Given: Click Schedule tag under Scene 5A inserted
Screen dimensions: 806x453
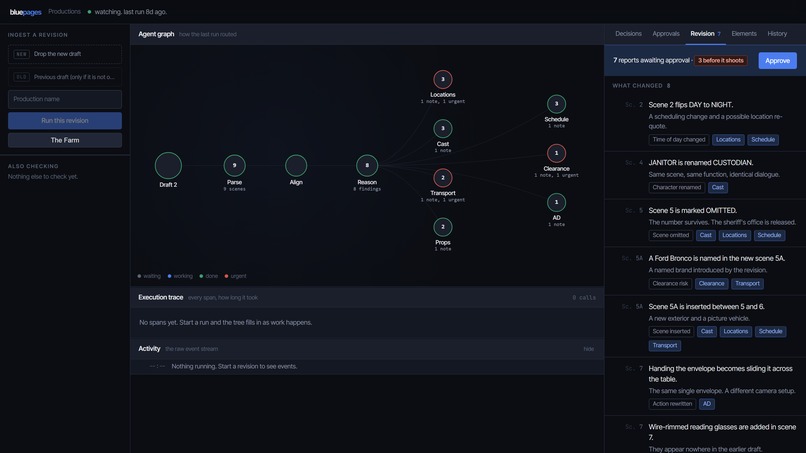Looking at the screenshot, I should (771, 332).
